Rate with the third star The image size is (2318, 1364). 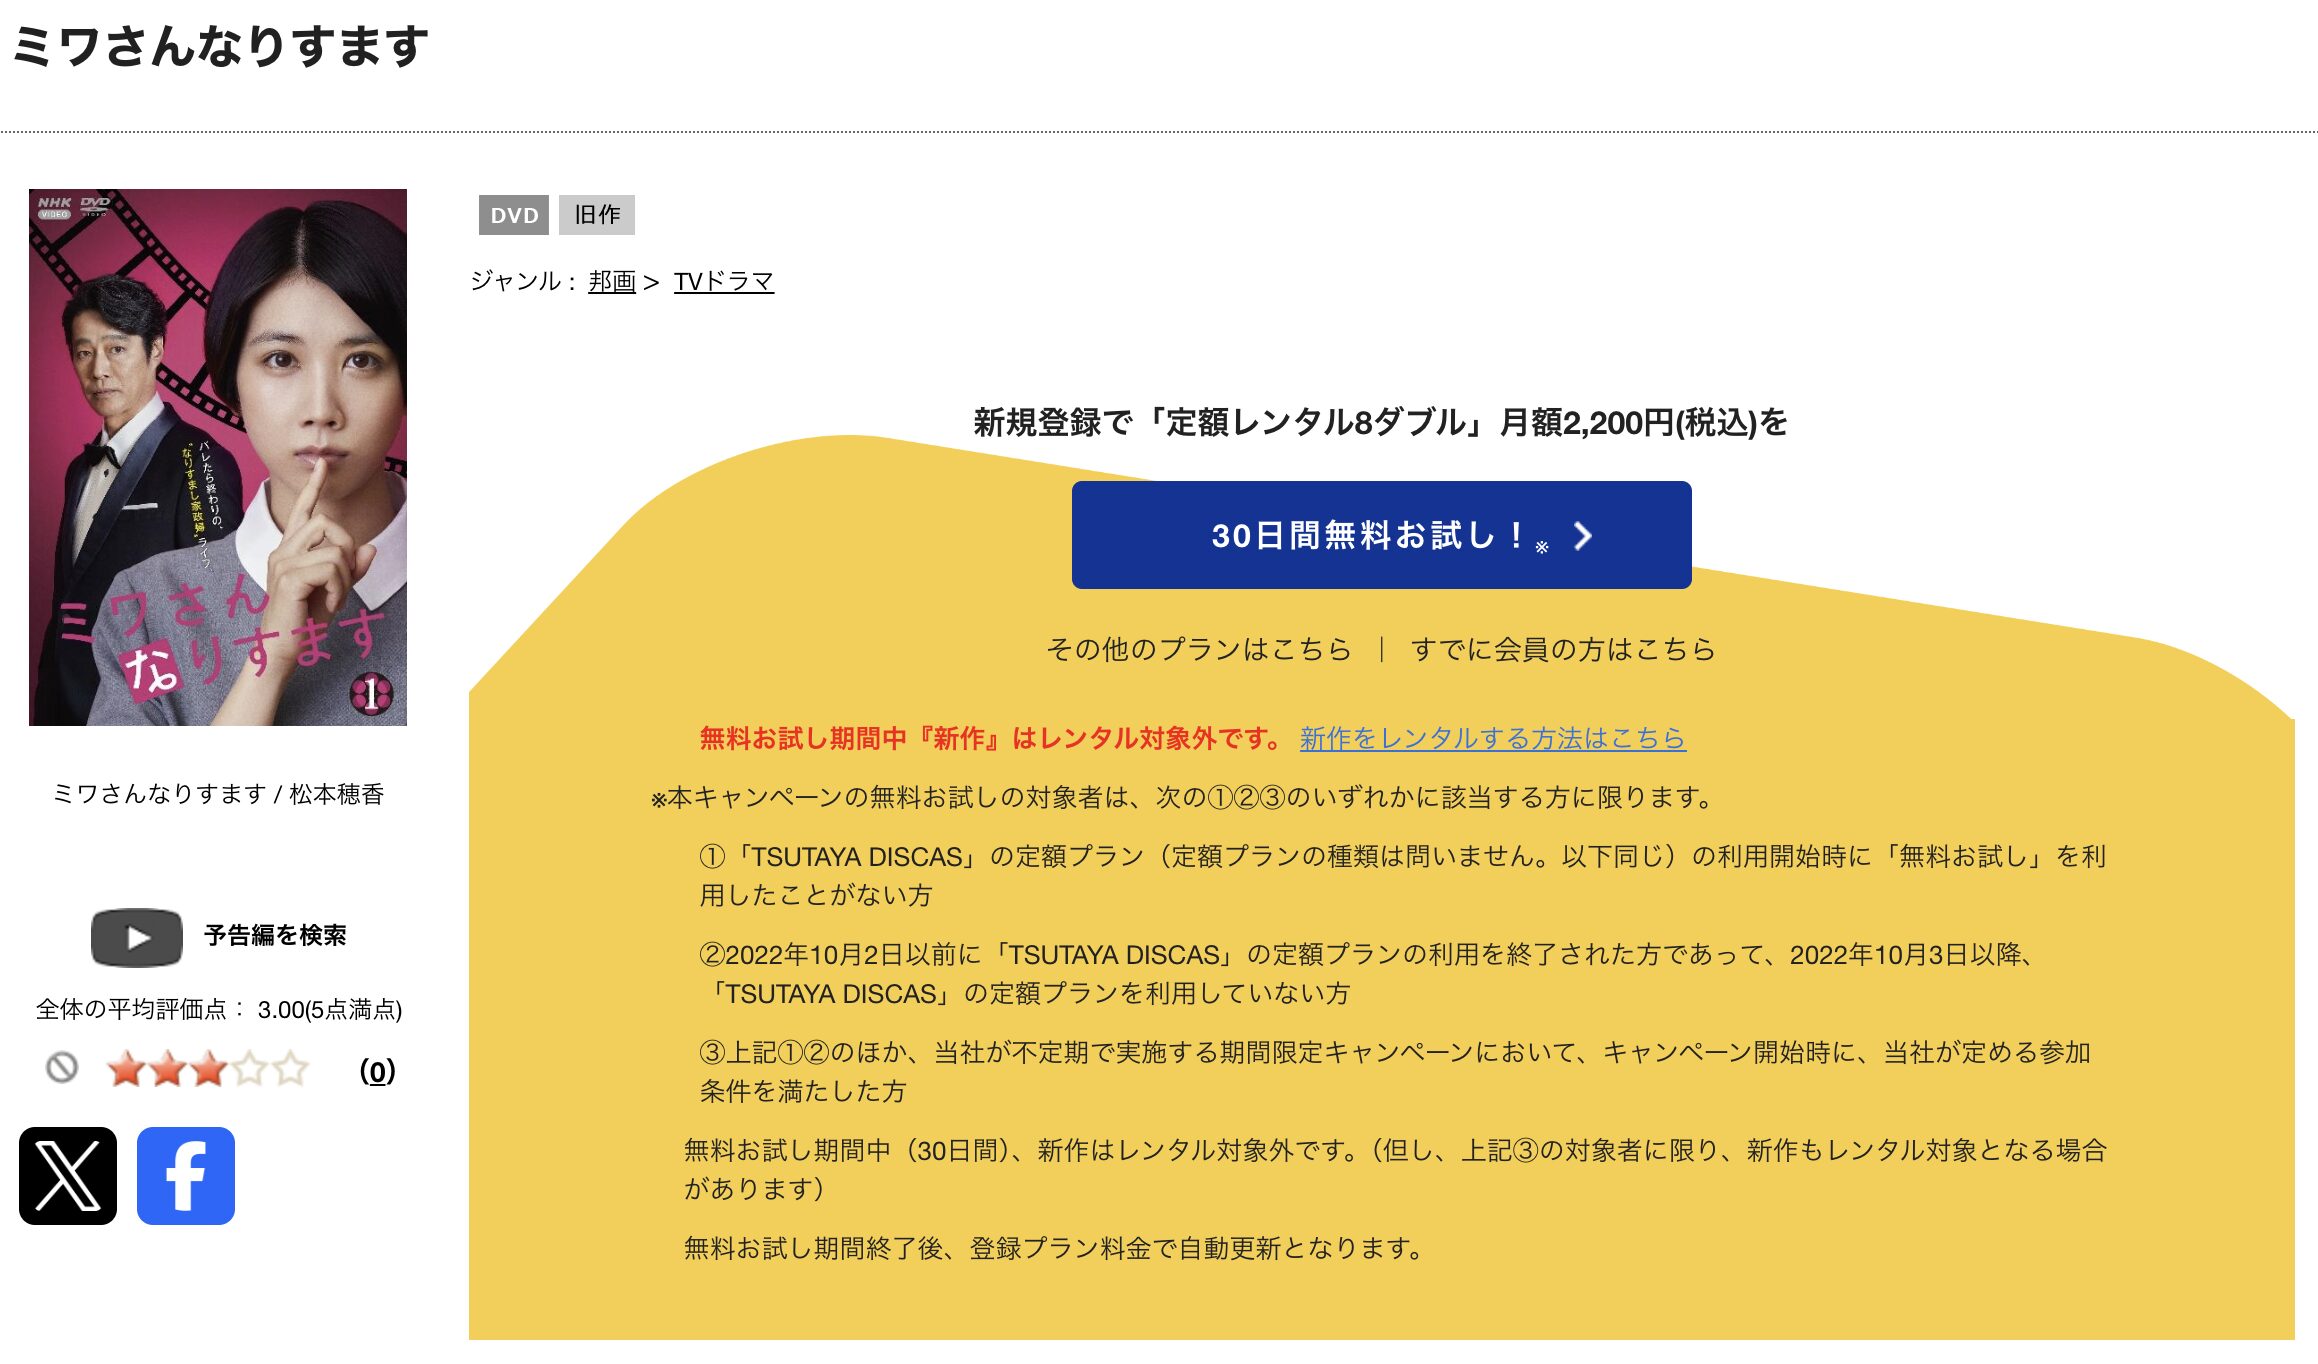[208, 1069]
